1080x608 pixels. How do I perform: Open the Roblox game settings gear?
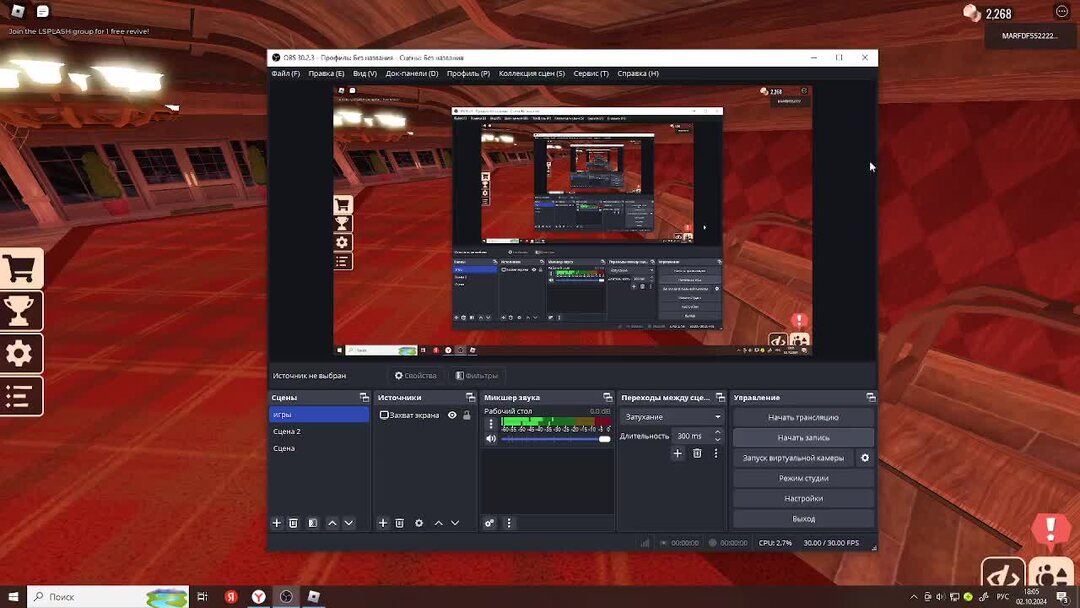pos(21,354)
